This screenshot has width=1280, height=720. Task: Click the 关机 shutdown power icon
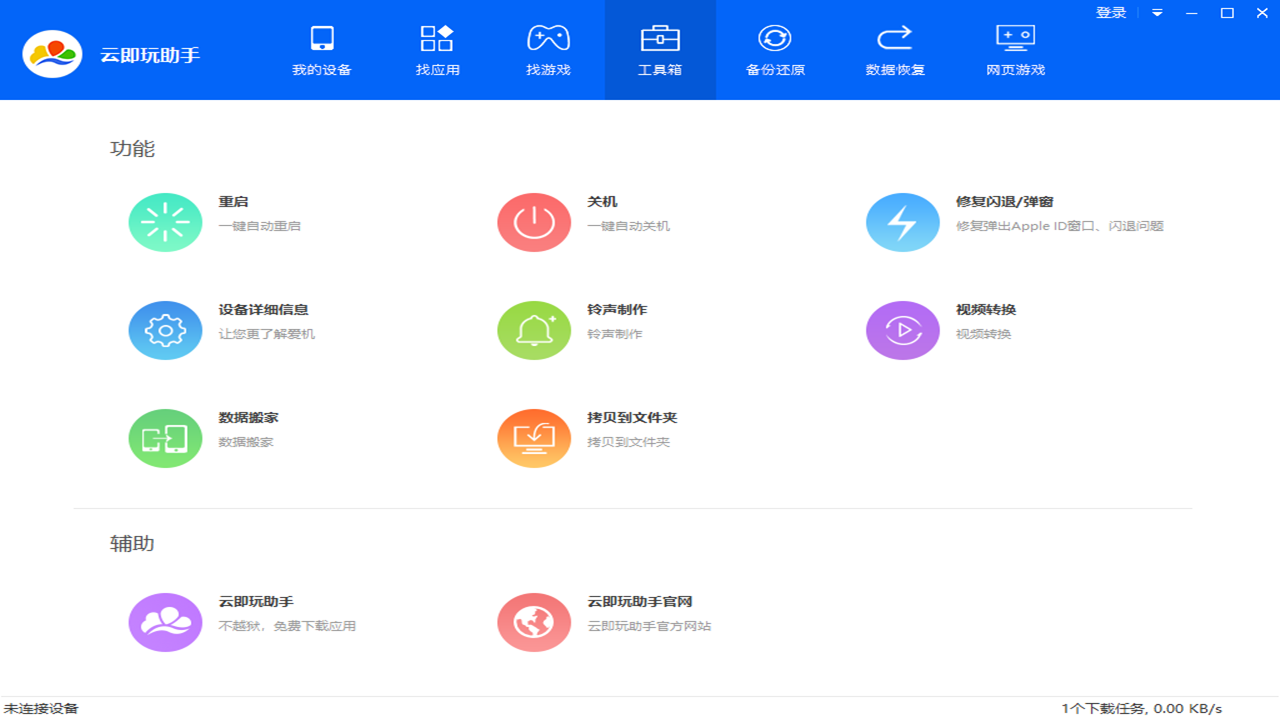pyautogui.click(x=533, y=221)
